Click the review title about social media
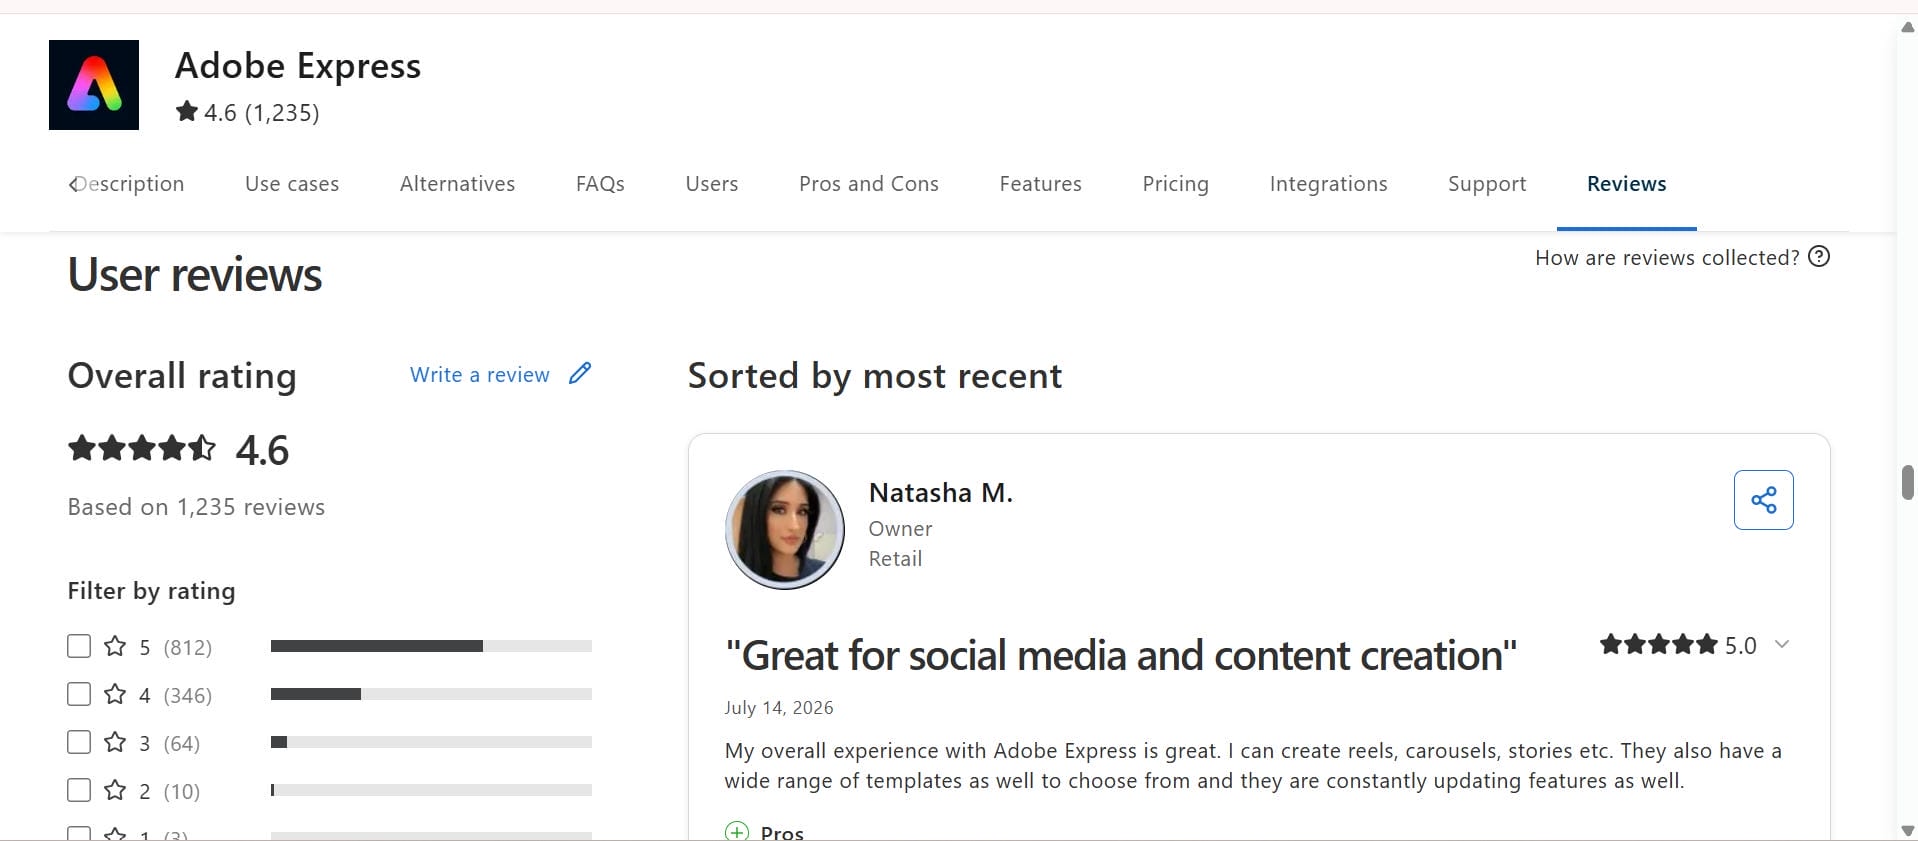The height and width of the screenshot is (841, 1918). point(1120,656)
